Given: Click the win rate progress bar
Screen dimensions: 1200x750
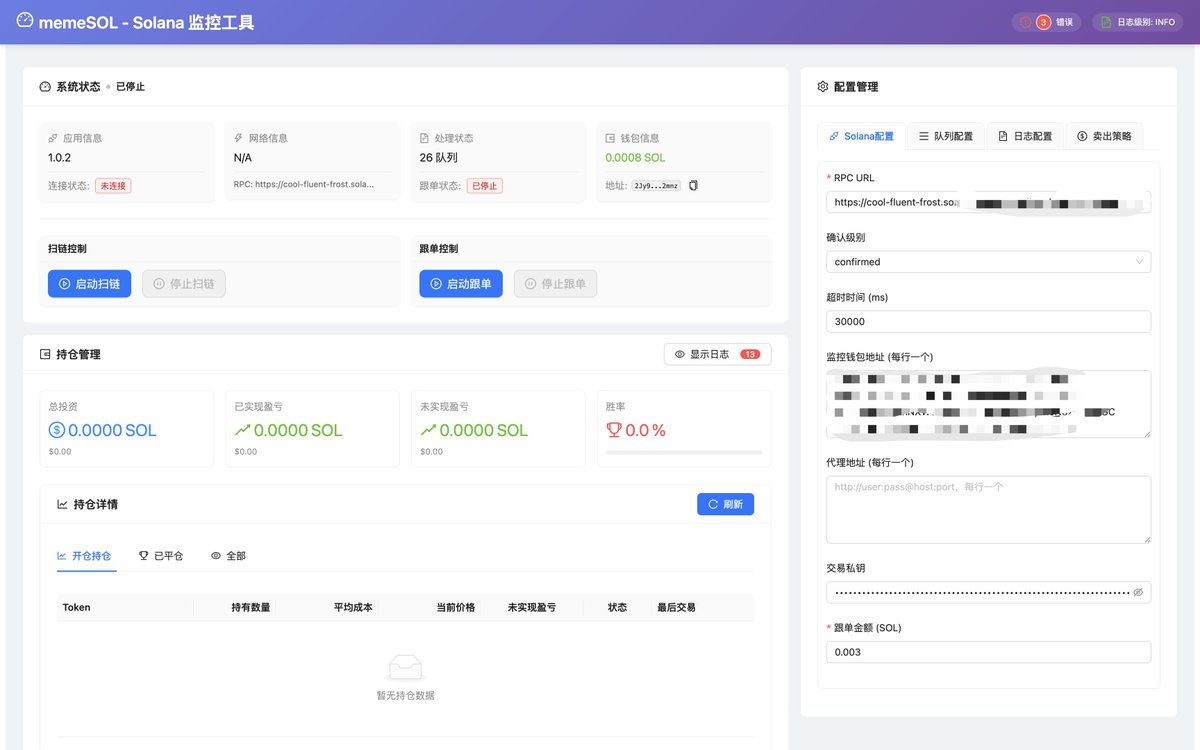Looking at the screenshot, I should (x=684, y=453).
